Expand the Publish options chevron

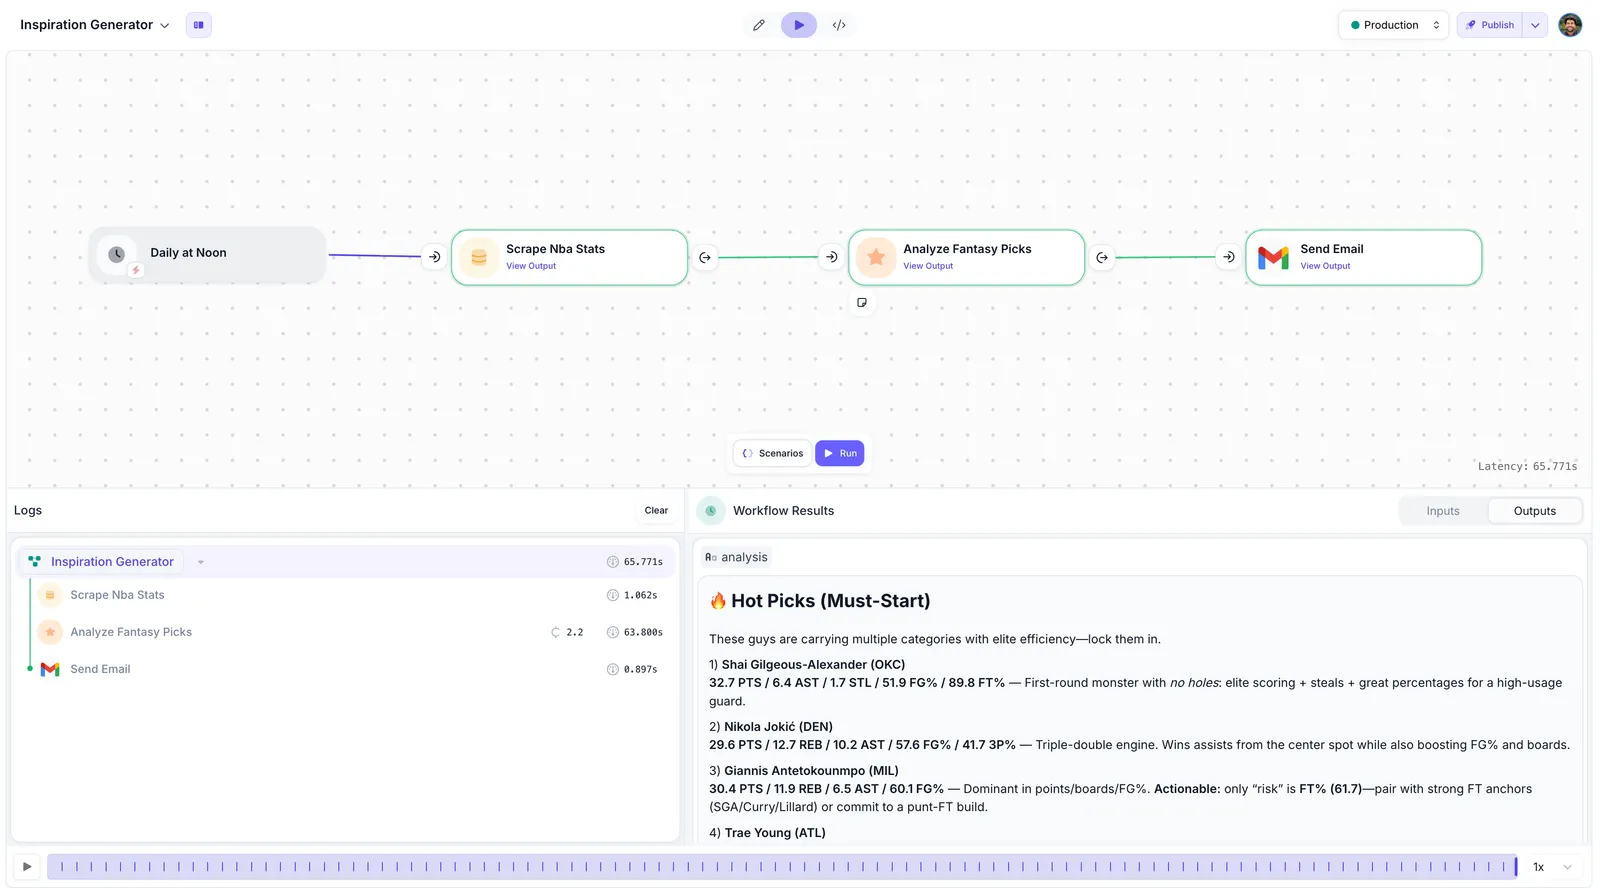pos(1535,25)
